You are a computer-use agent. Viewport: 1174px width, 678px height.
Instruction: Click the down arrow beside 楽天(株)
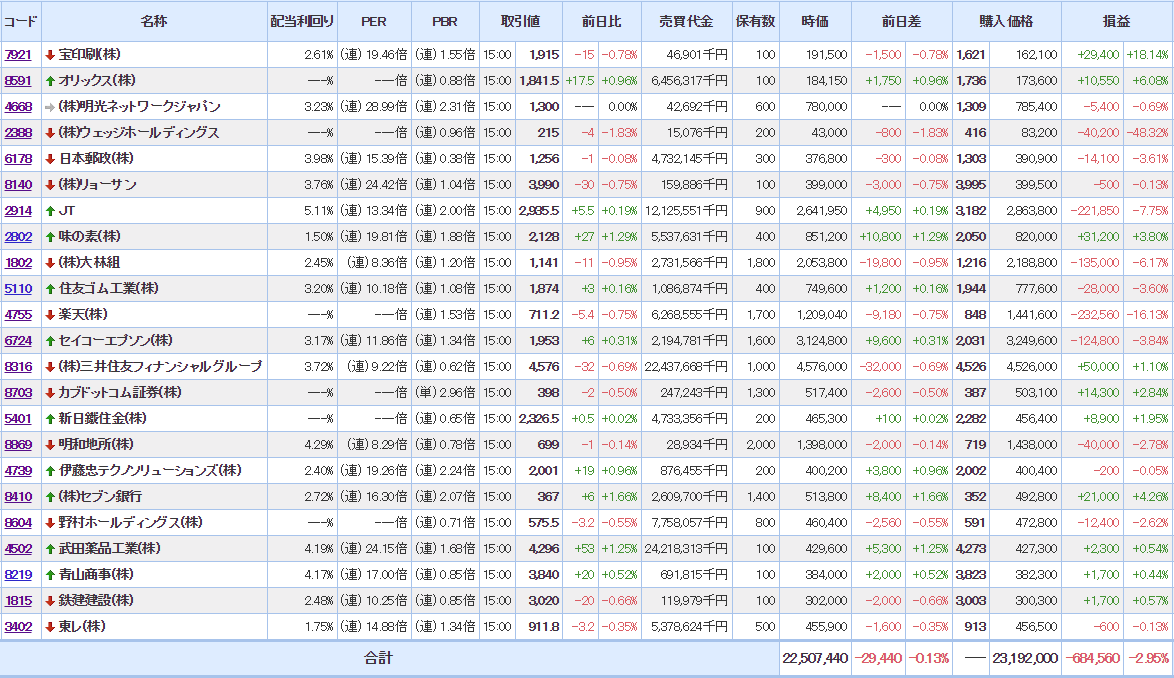(x=50, y=315)
